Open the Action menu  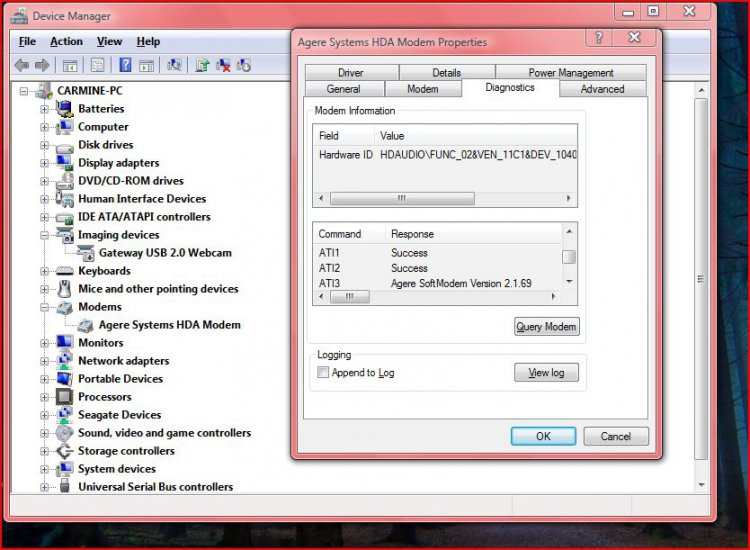(x=66, y=42)
